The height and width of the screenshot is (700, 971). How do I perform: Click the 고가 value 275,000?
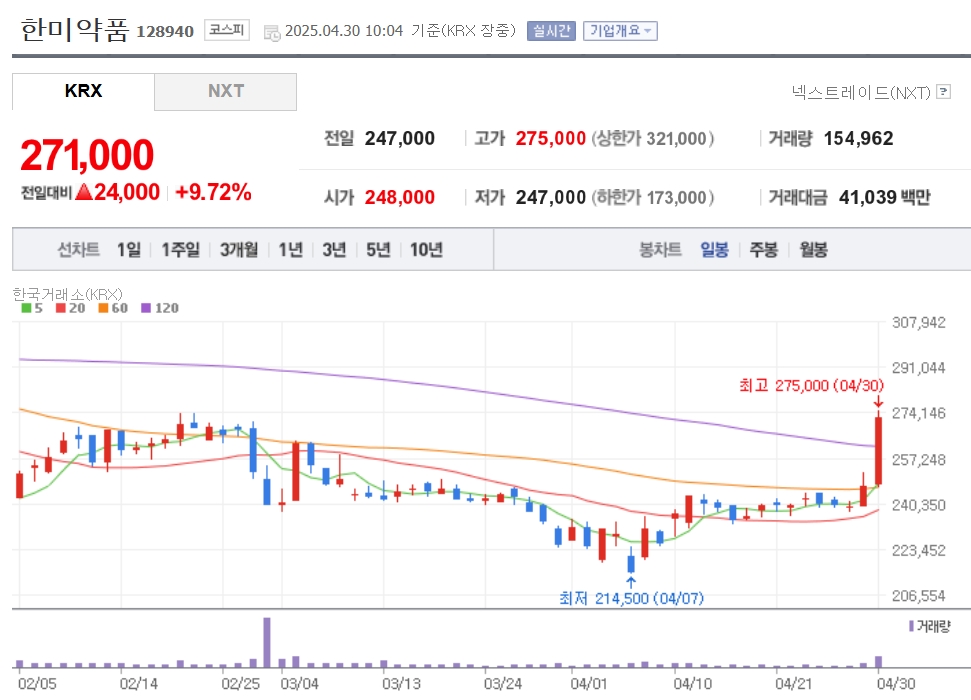551,138
